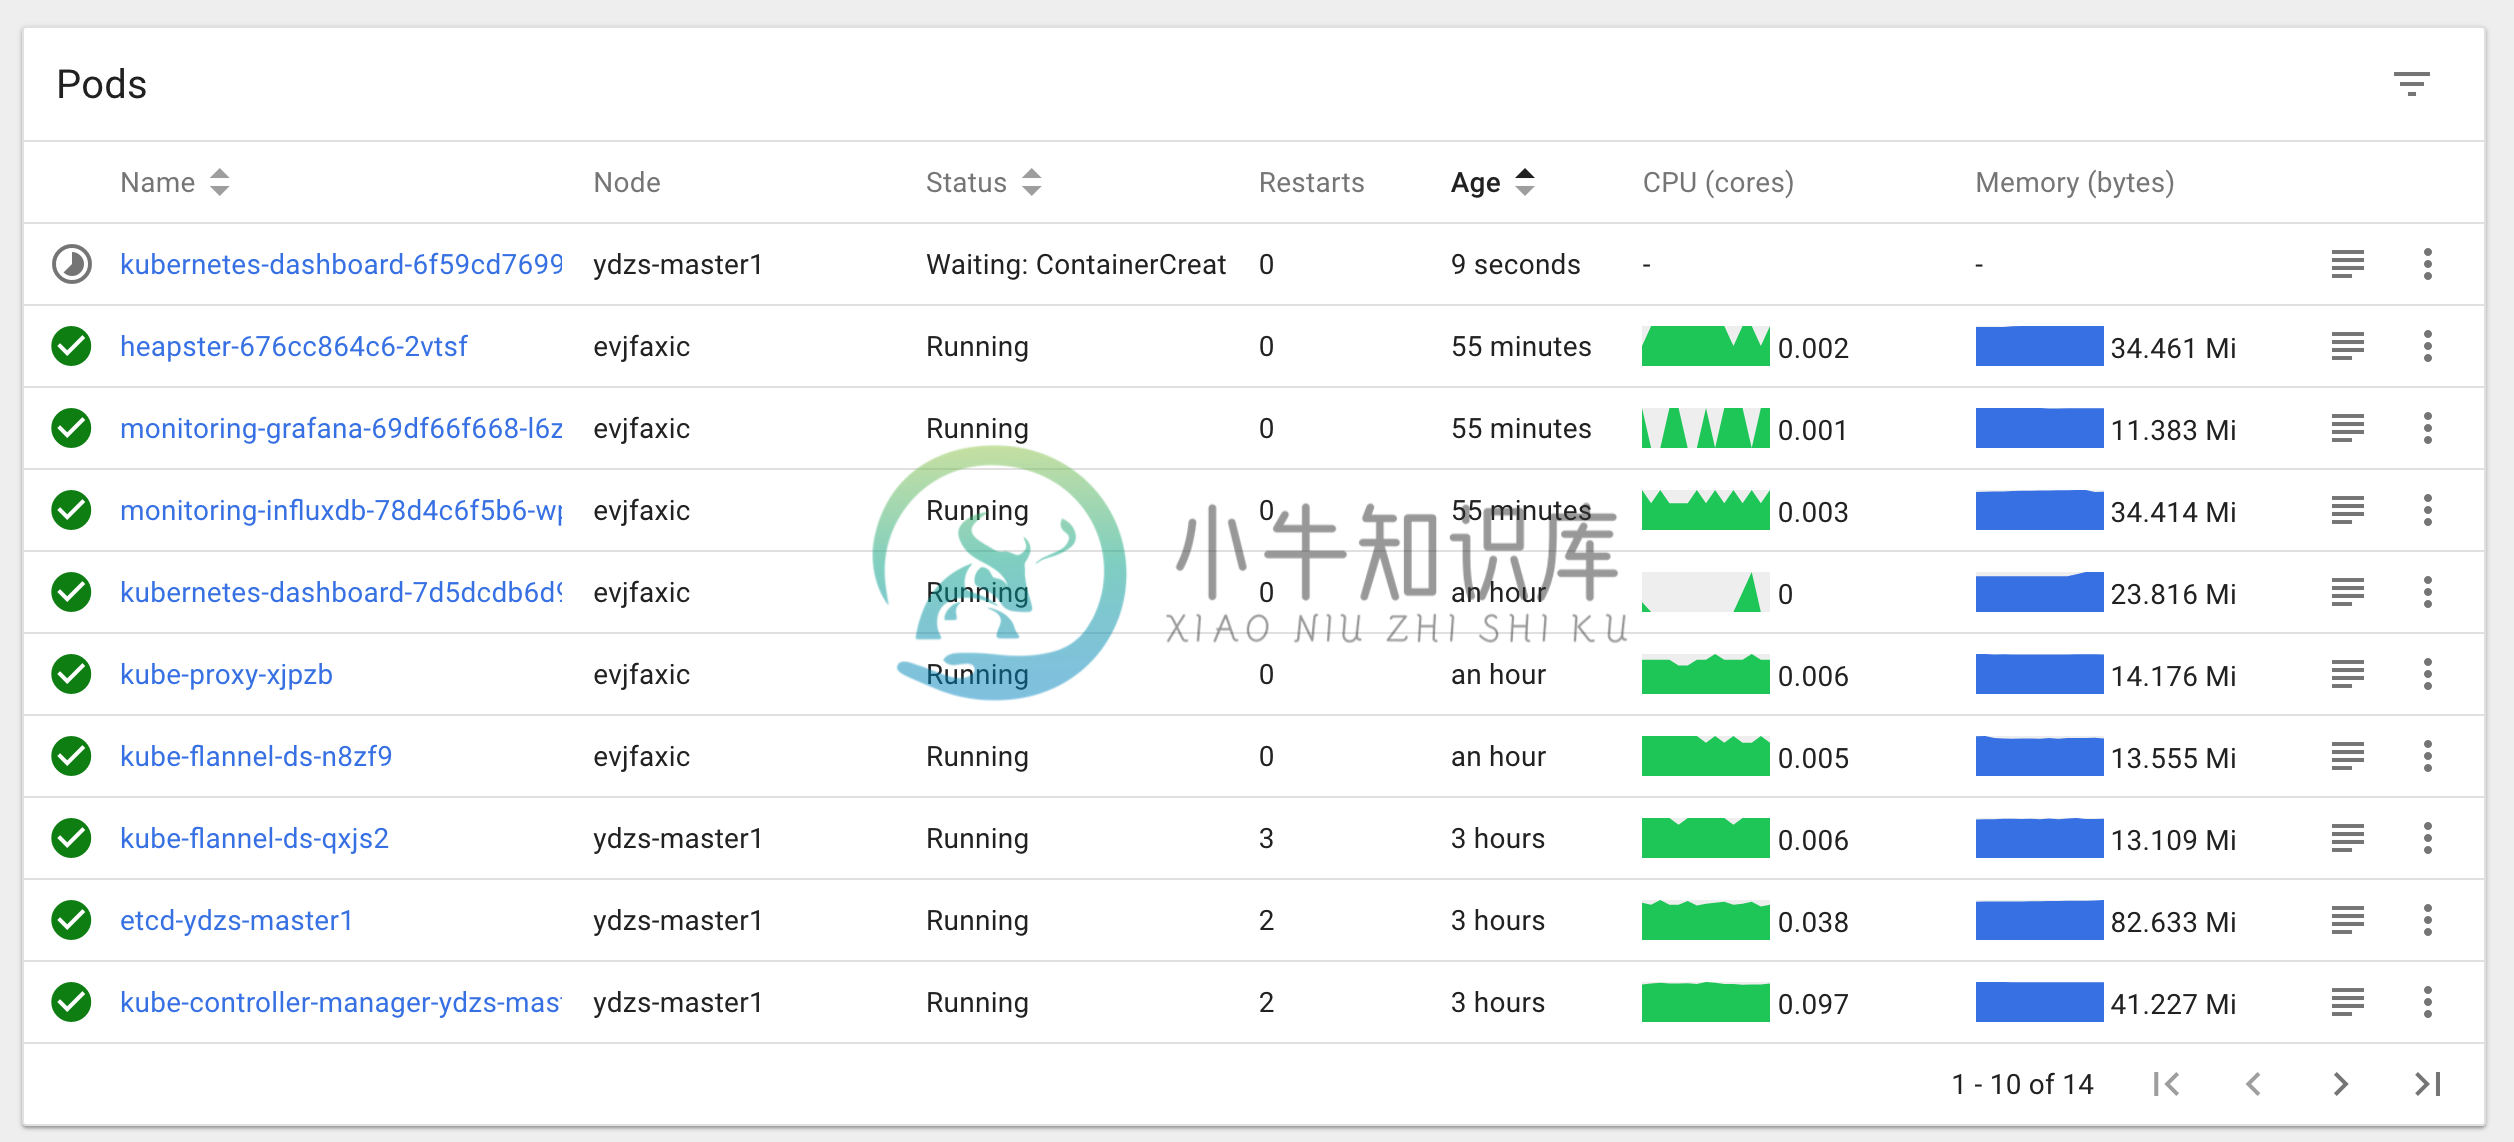Open actions menu for monitoring-grafana row
The height and width of the screenshot is (1142, 2514).
(x=2427, y=428)
